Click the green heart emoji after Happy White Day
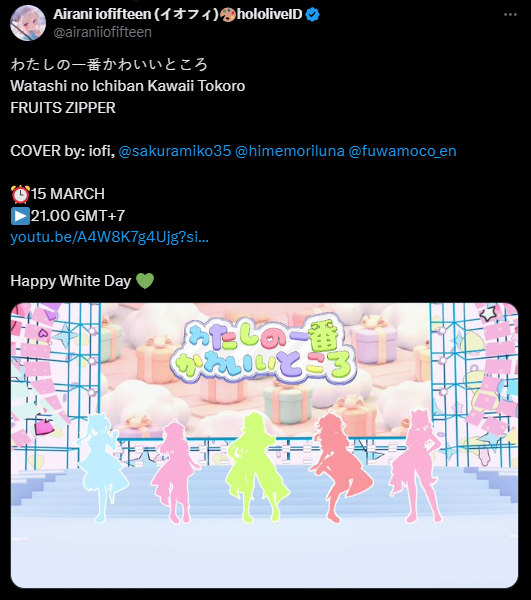Screen dimensions: 531x600 [x=145, y=281]
